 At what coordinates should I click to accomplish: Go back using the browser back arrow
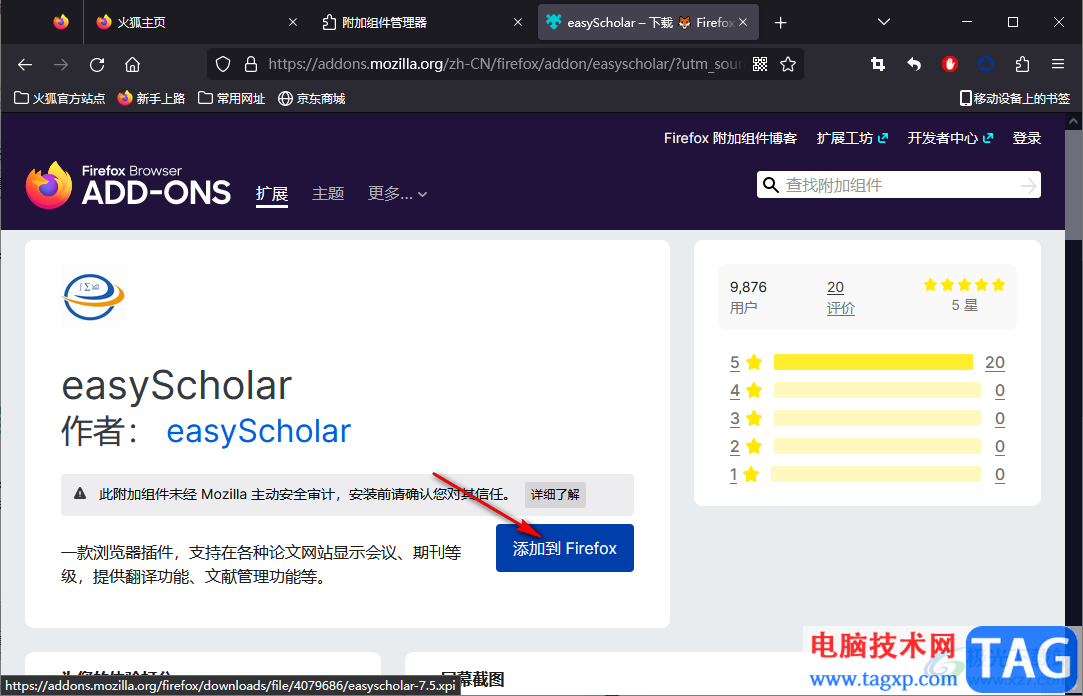tap(25, 64)
